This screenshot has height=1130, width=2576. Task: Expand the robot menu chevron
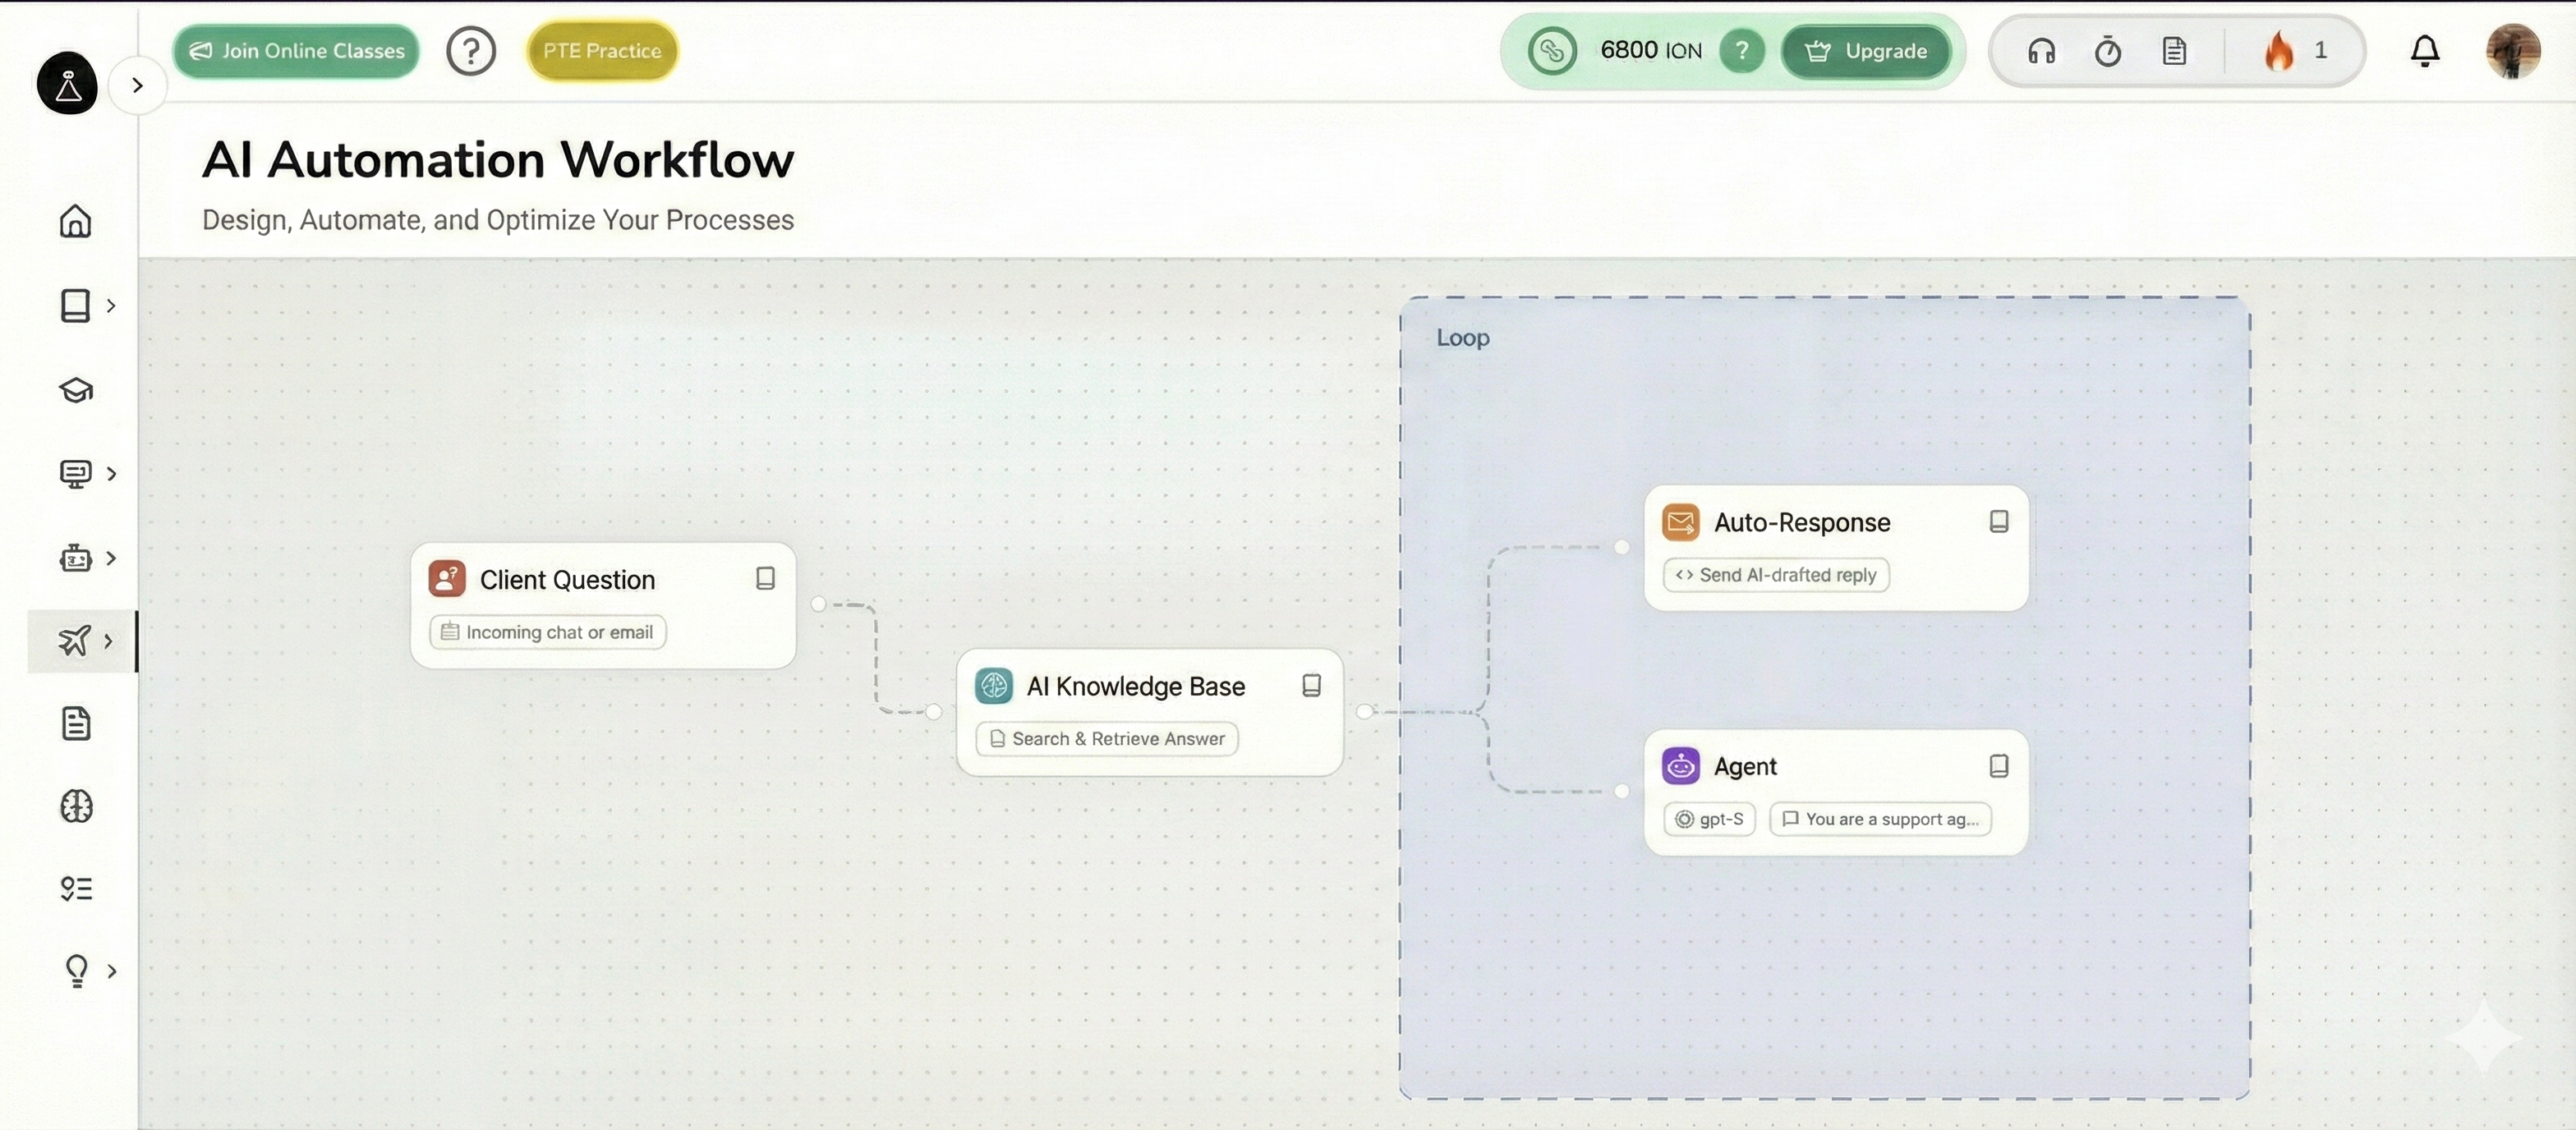pos(111,558)
